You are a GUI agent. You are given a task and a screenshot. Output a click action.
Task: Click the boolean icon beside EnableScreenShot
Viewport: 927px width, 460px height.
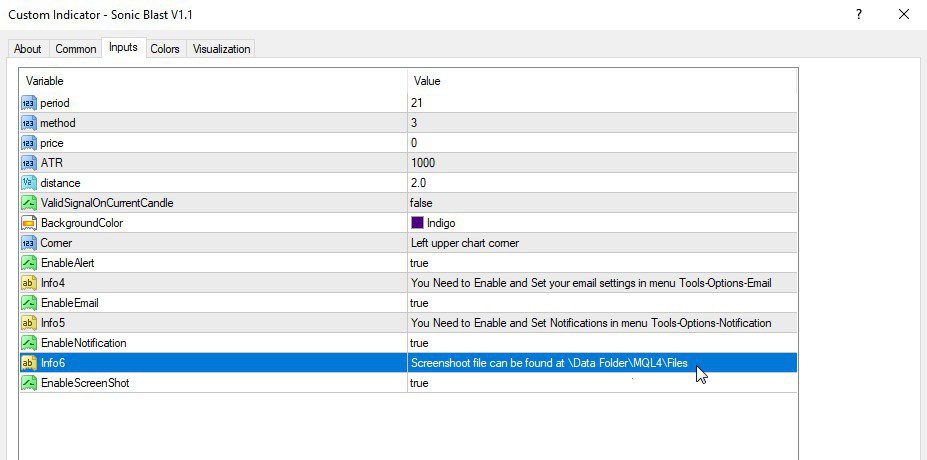pos(28,383)
